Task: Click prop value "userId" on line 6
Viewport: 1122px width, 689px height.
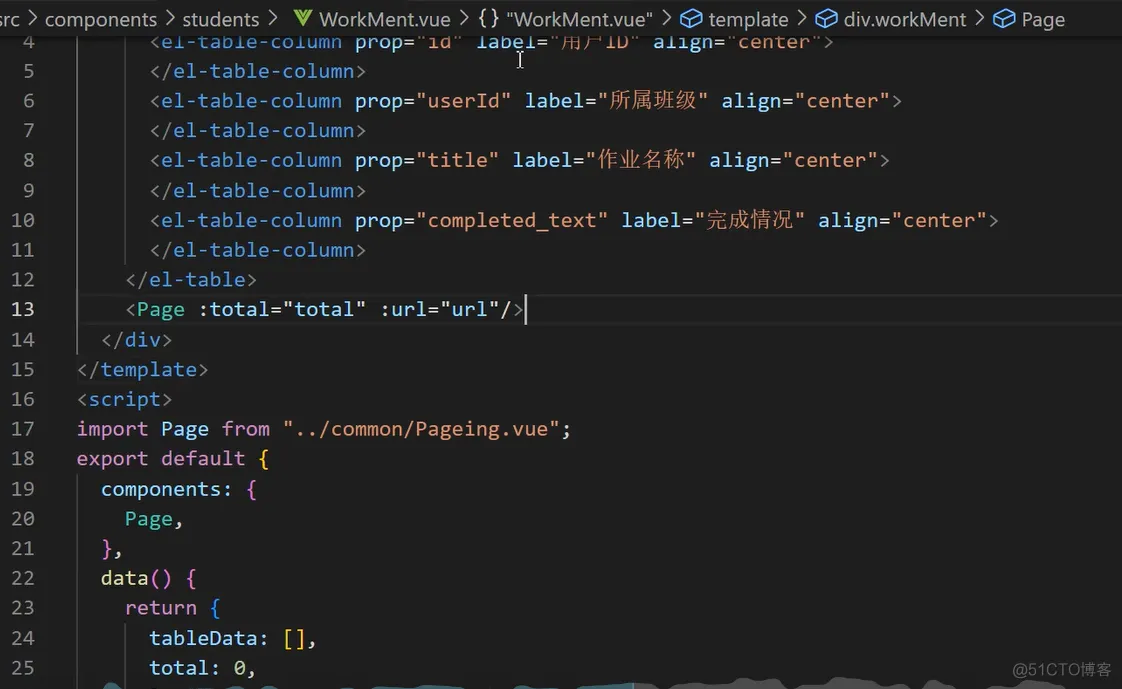Action: point(464,101)
